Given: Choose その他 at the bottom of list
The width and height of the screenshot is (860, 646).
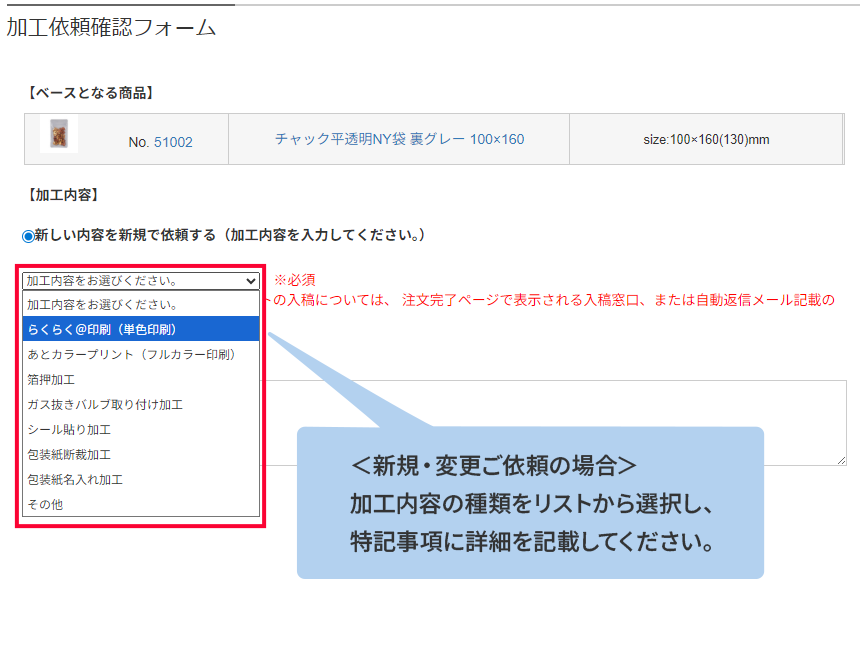Looking at the screenshot, I should (x=140, y=505).
